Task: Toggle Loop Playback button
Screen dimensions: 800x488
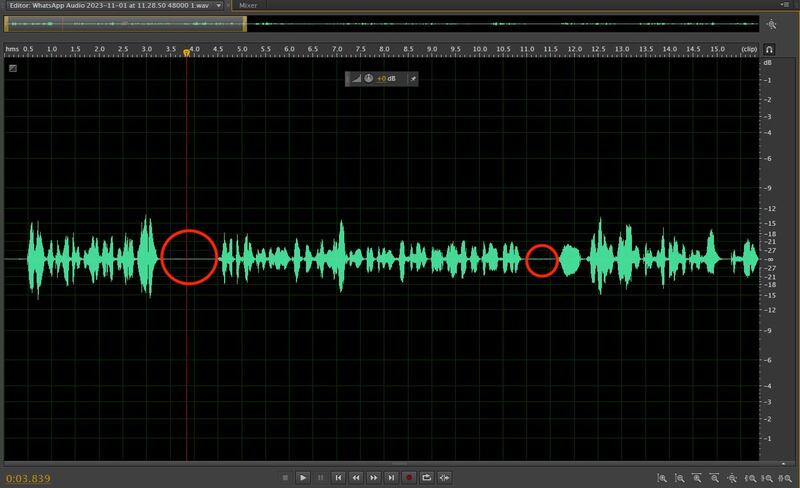Action: coord(427,478)
